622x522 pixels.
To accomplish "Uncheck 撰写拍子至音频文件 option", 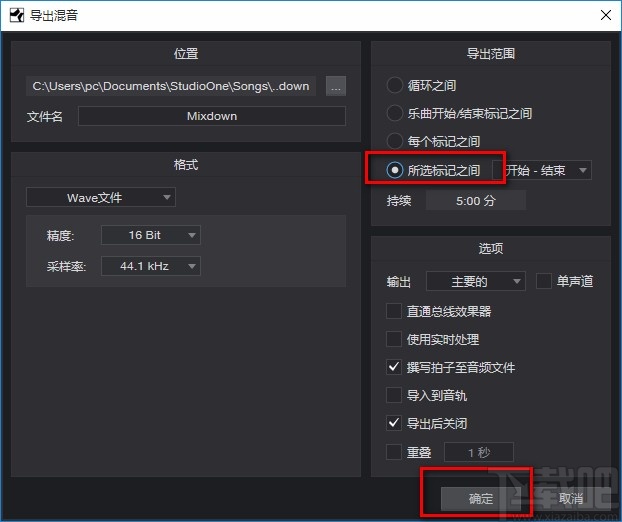I will tap(394, 367).
